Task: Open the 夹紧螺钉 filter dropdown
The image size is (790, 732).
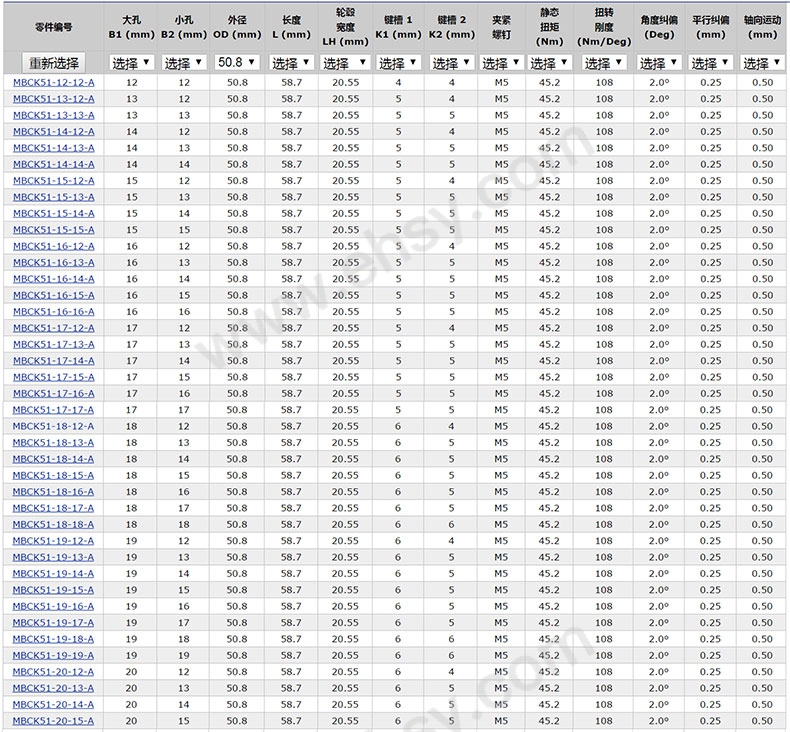Action: point(501,63)
